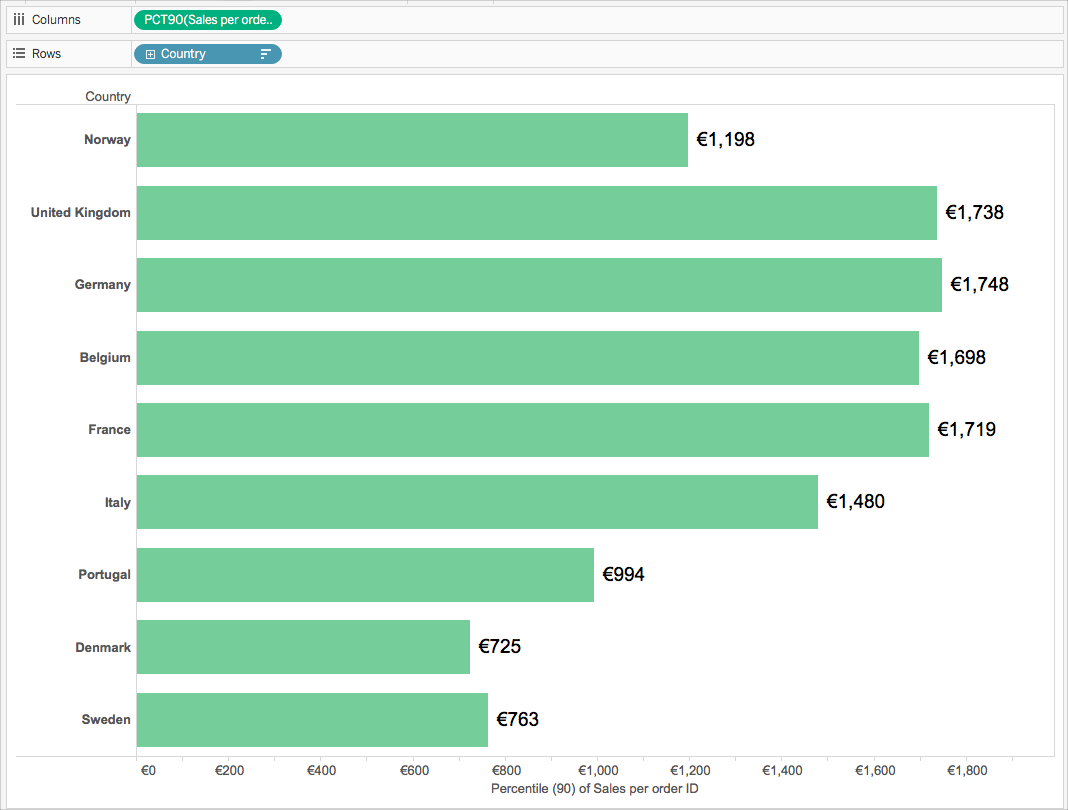Viewport: 1068px width, 810px height.
Task: Expand the Country pill plus icon
Action: pyautogui.click(x=151, y=54)
